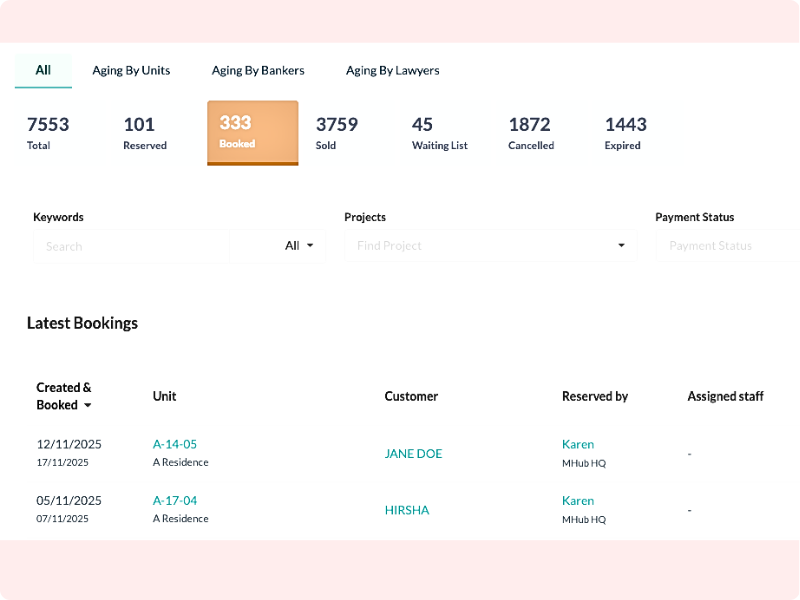This screenshot has height=600, width=800.
Task: Open unit A-14-05 details
Action: click(174, 444)
